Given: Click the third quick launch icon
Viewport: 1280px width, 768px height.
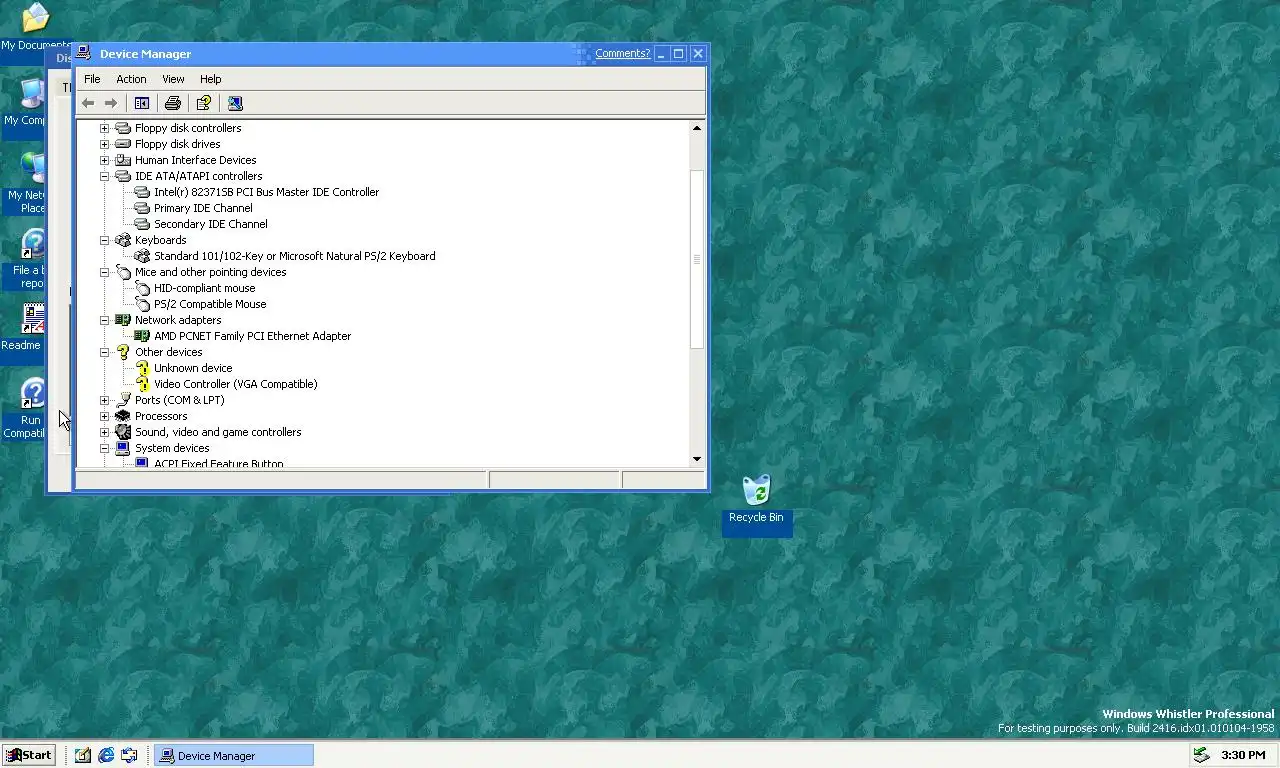Looking at the screenshot, I should (129, 755).
